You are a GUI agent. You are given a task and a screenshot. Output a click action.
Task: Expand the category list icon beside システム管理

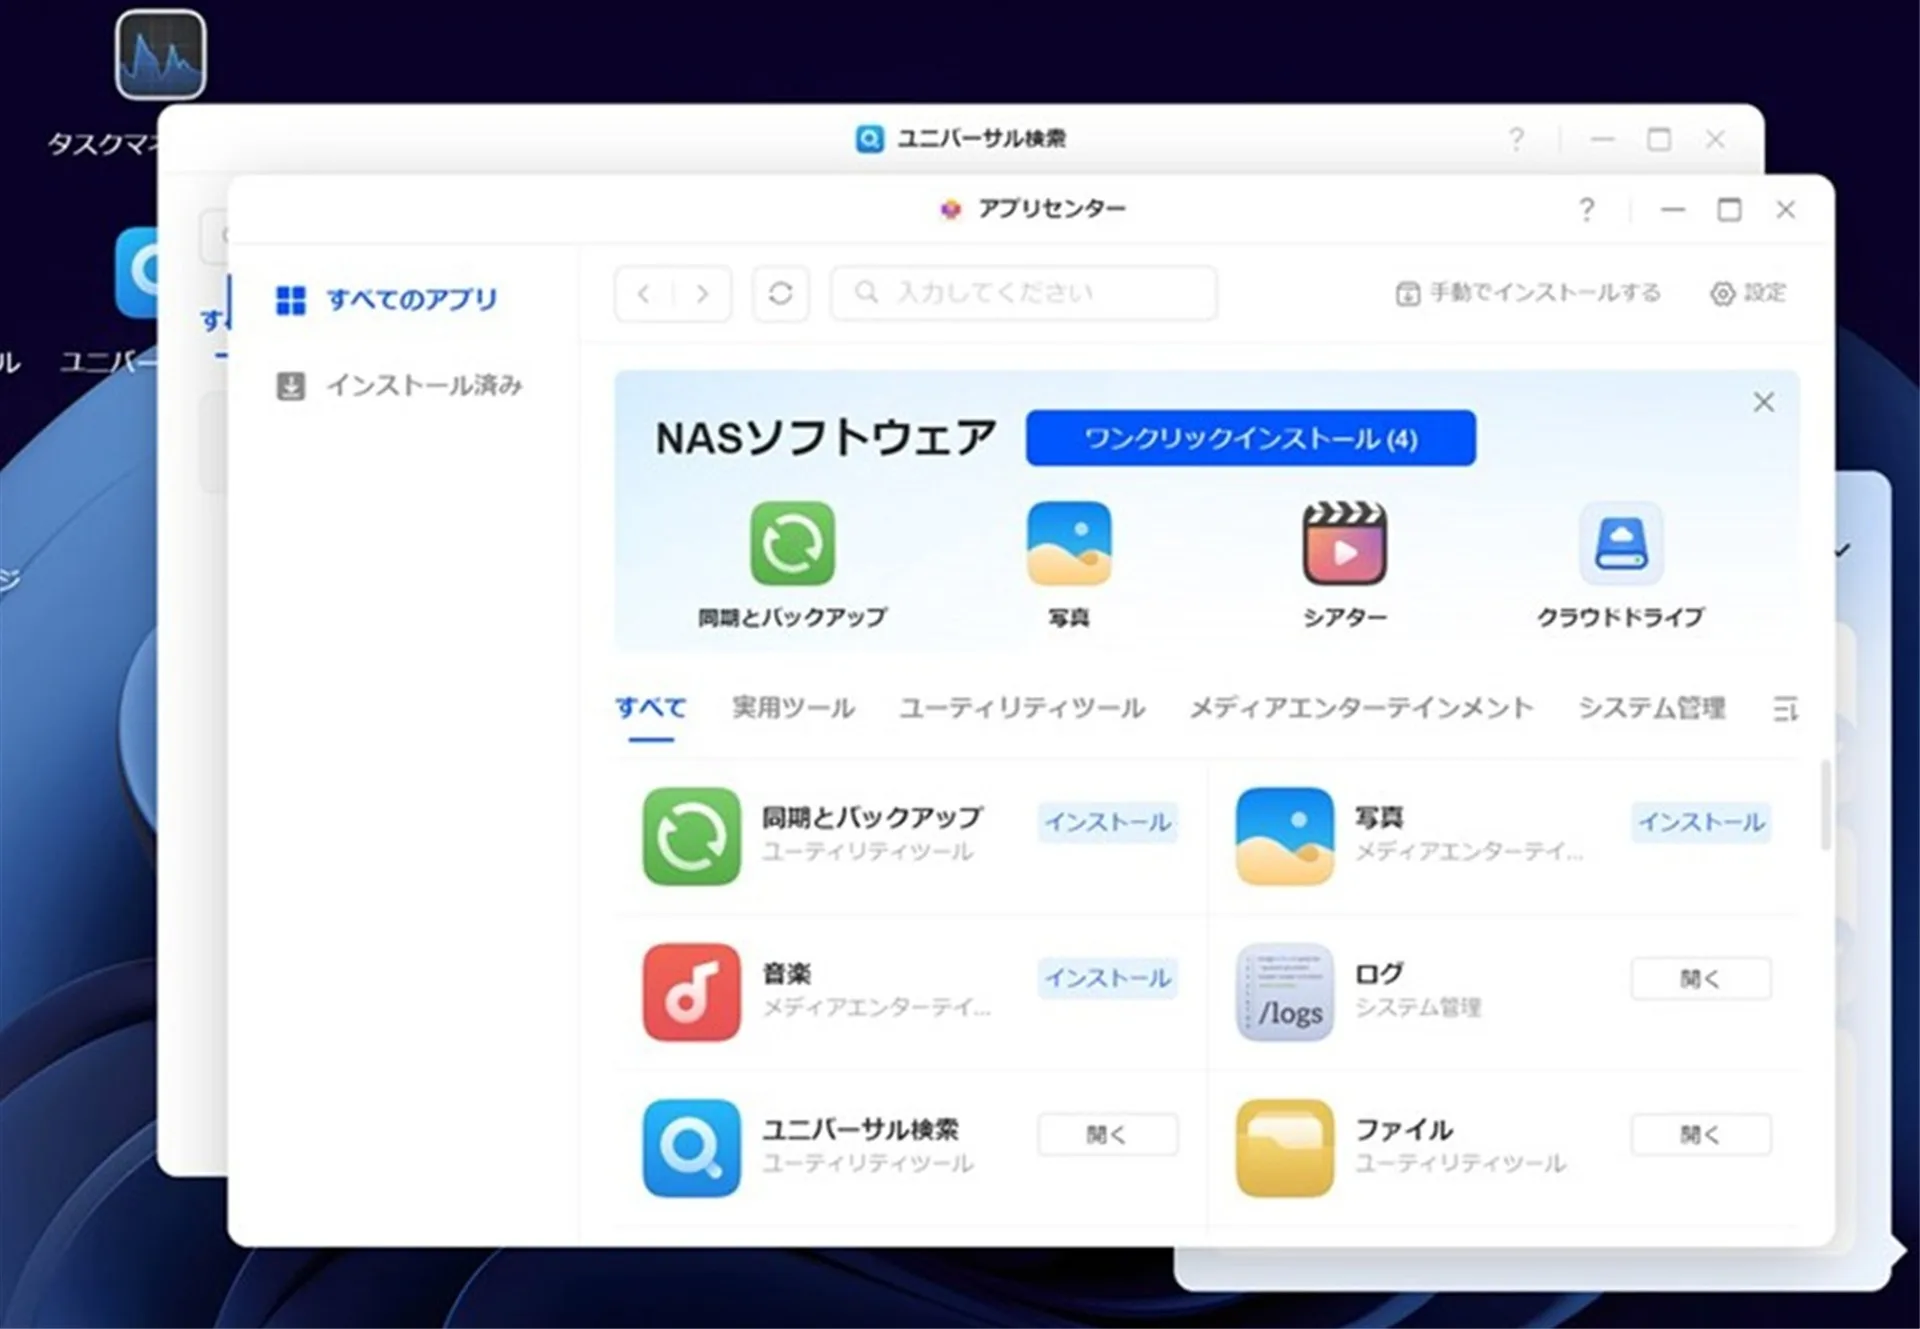(1785, 709)
